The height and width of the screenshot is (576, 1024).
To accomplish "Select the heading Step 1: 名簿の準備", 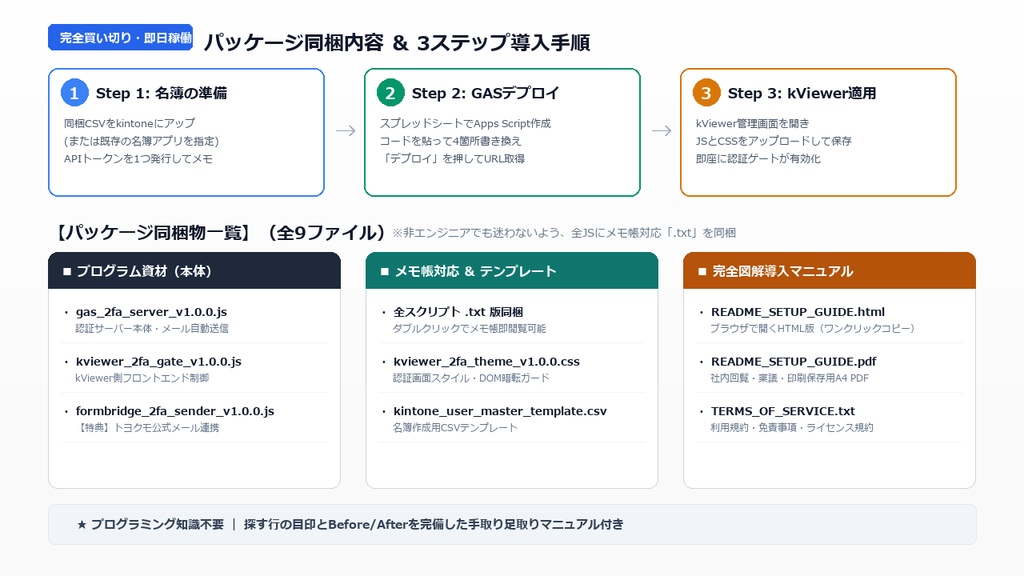I will point(161,93).
